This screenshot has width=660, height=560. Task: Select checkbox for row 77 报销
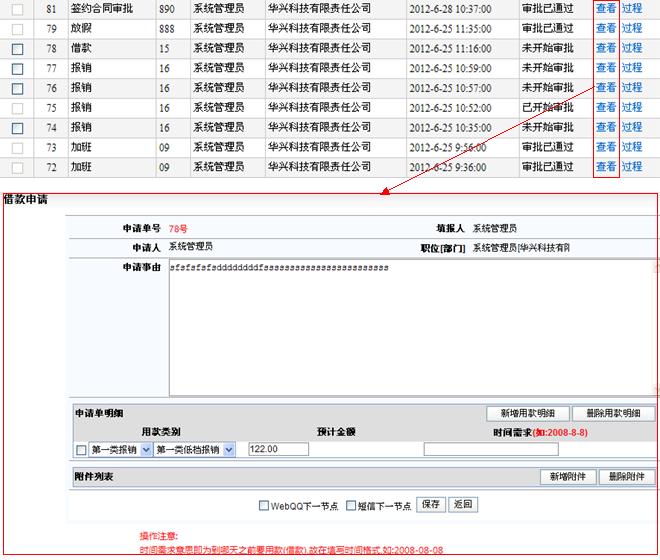tap(17, 69)
